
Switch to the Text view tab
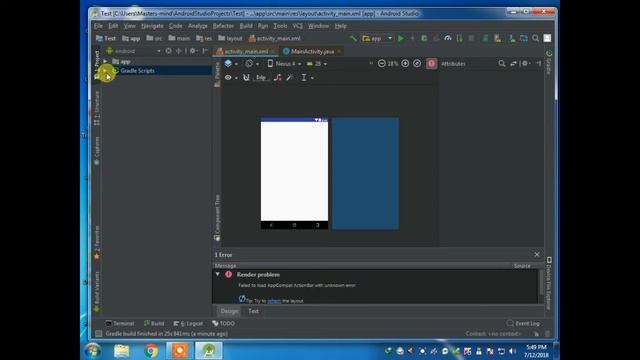coord(253,311)
